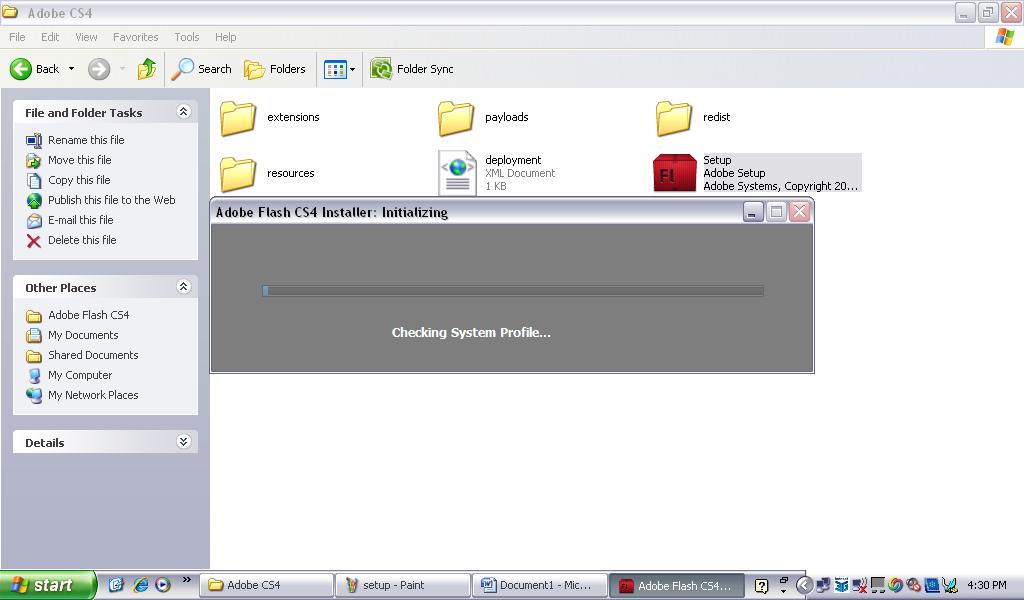Expand the Details panel

183,441
